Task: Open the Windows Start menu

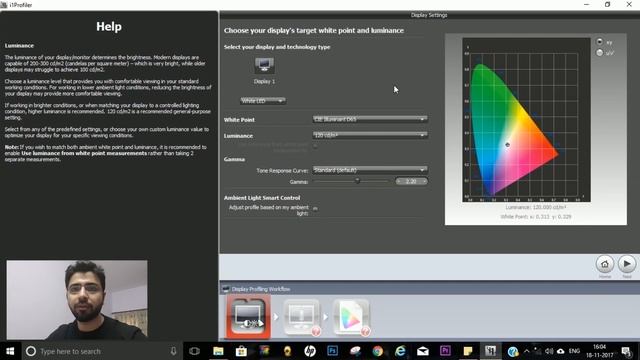Action: (x=10, y=351)
